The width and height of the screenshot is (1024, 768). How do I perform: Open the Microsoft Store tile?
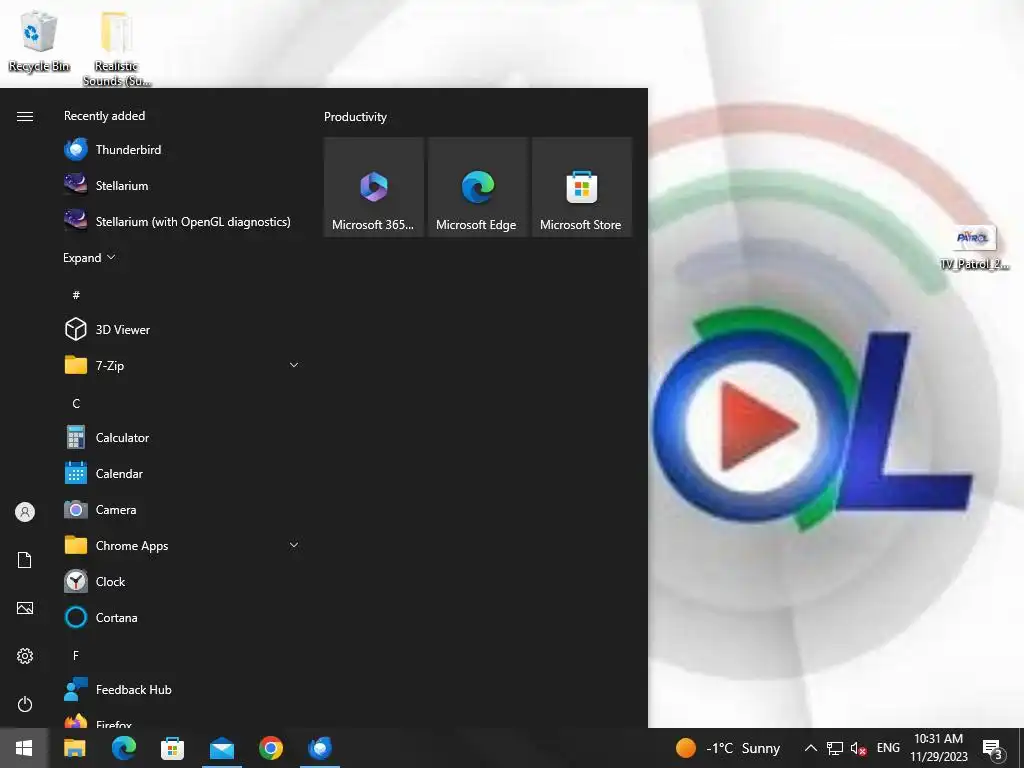(x=581, y=187)
